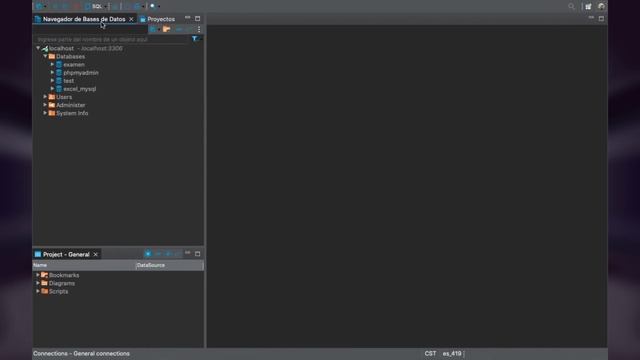Expand the excel_mysql database
This screenshot has width=640, height=360.
click(52, 89)
